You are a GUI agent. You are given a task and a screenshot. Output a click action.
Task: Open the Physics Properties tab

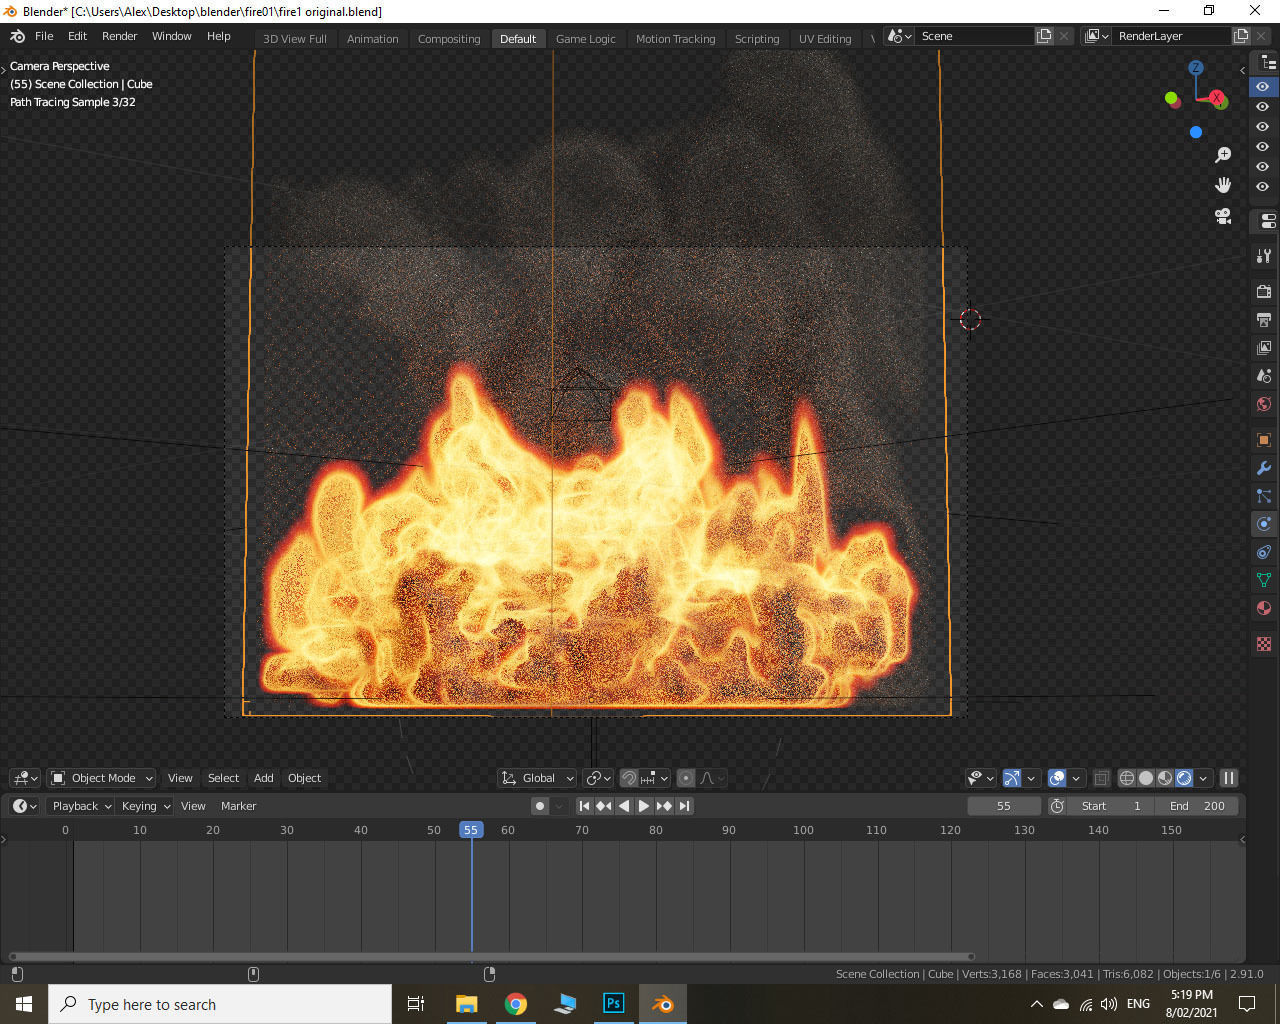(1263, 524)
